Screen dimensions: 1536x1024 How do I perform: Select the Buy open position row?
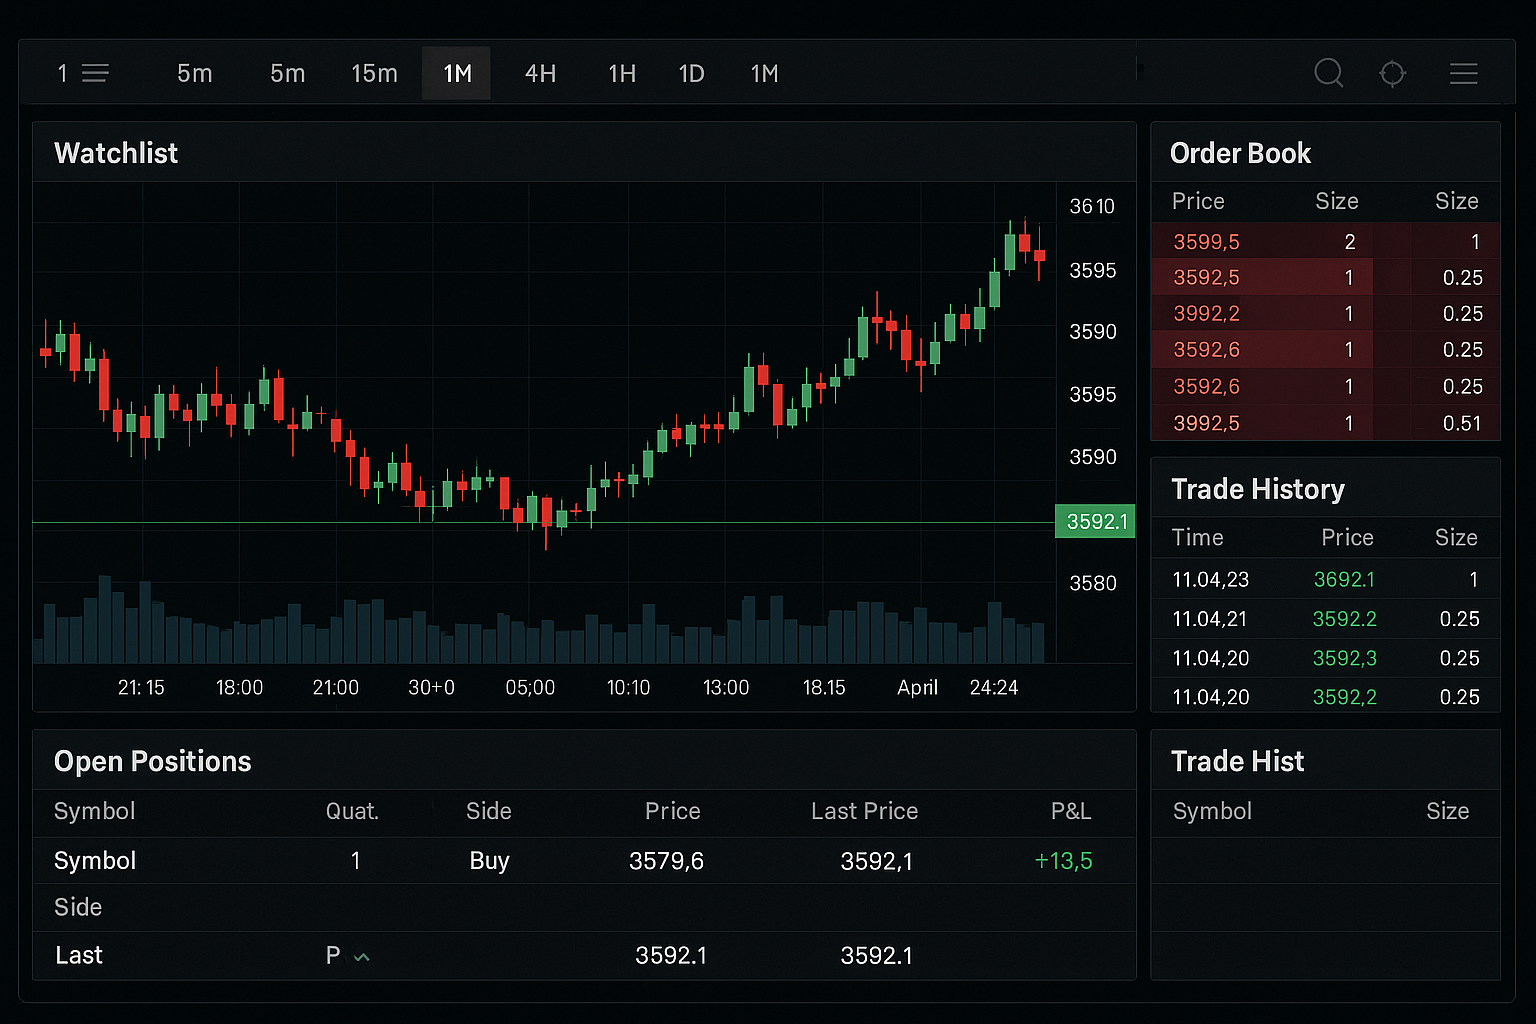point(489,860)
